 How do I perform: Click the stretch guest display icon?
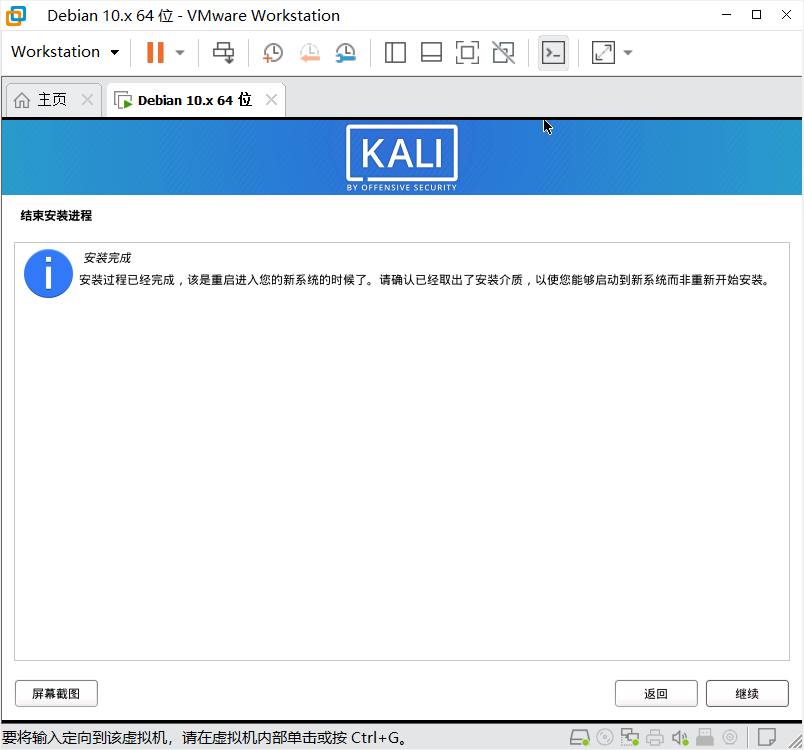(603, 52)
